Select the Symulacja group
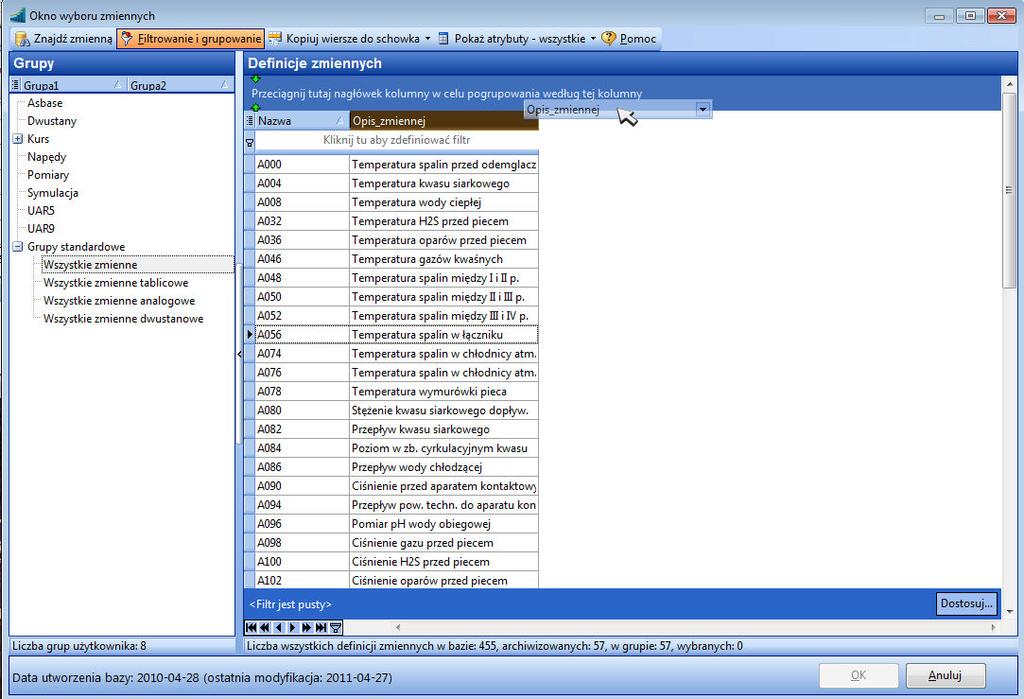 click(52, 193)
